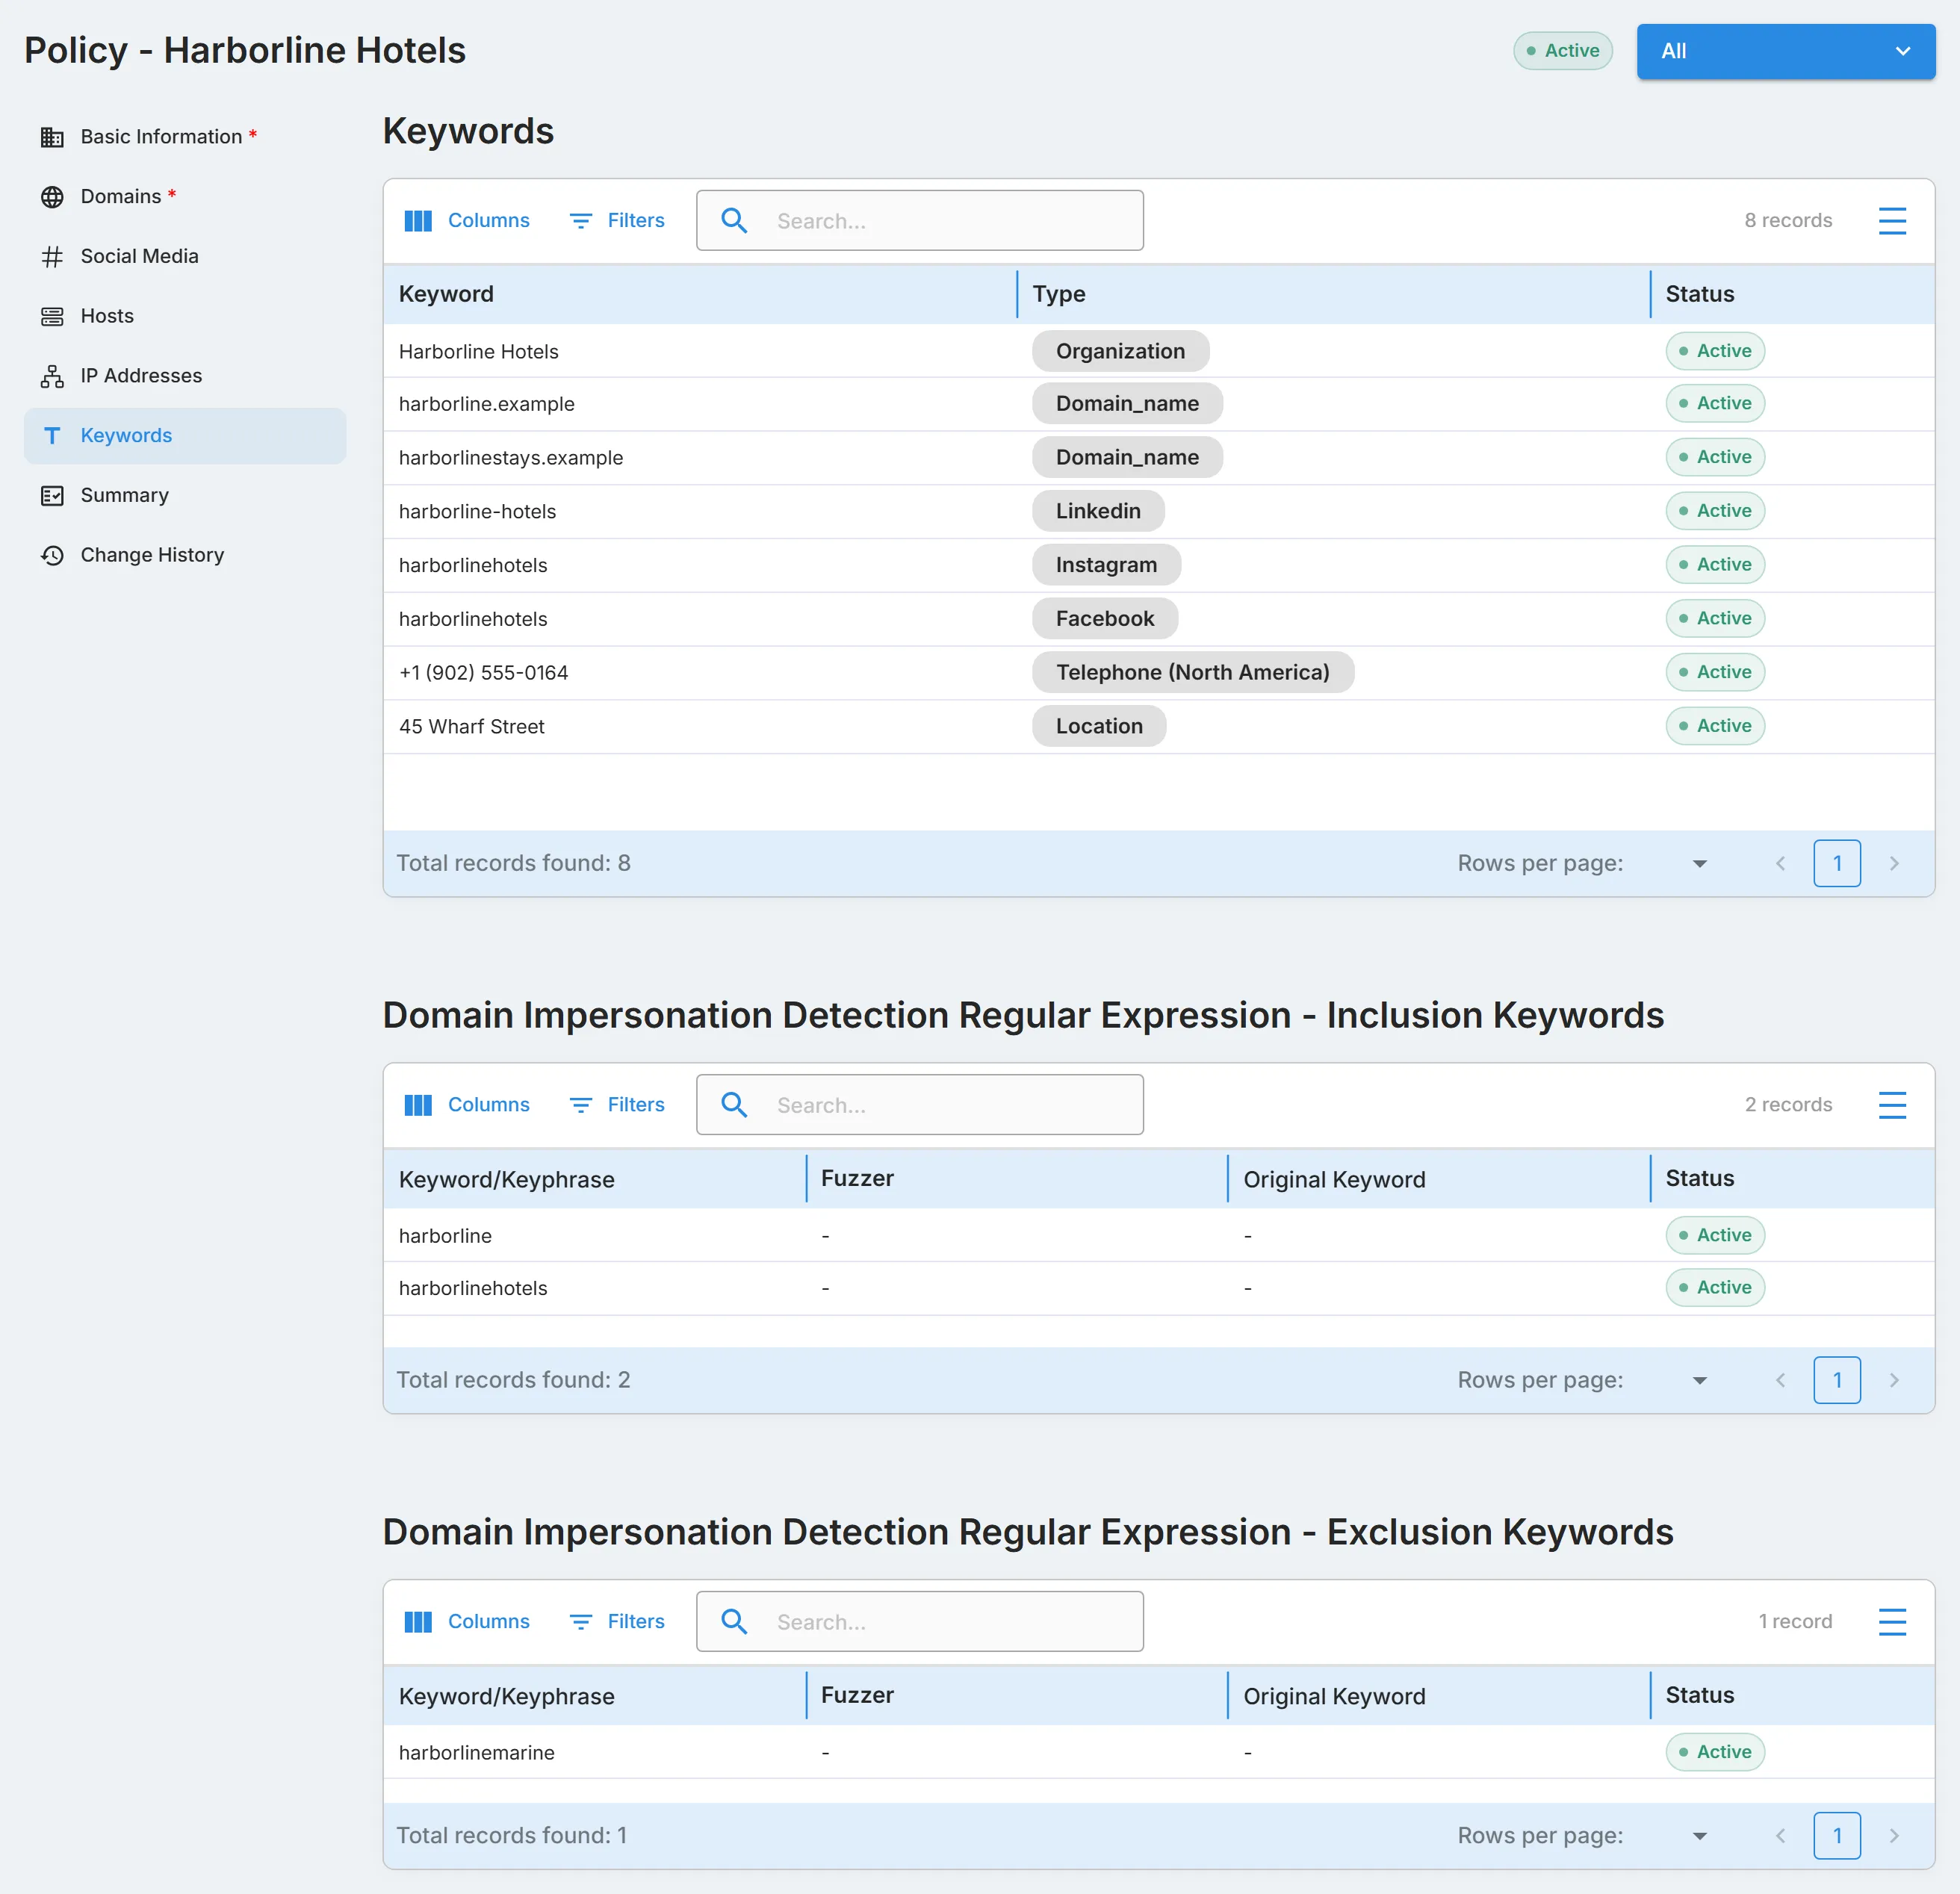Image resolution: width=1960 pixels, height=1894 pixels.
Task: Open Columns in the Keywords table toolbar
Action: coord(467,221)
